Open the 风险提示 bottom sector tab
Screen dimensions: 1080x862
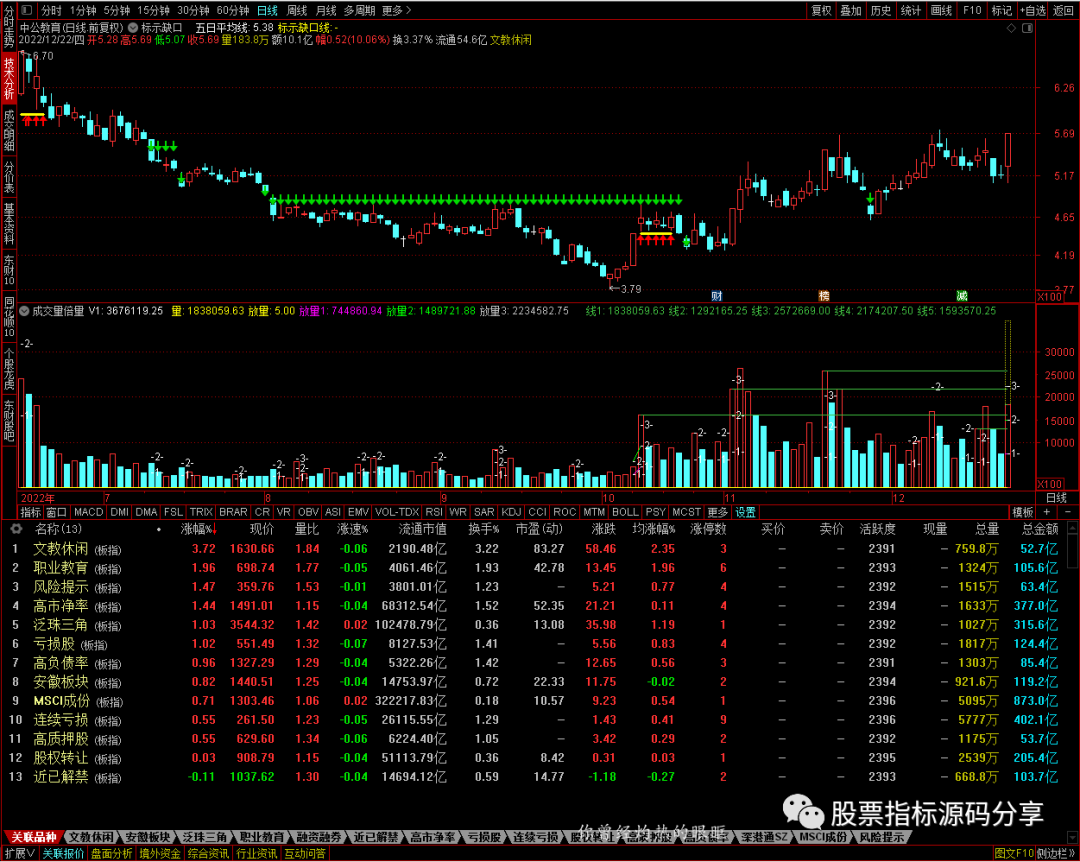(x=882, y=837)
